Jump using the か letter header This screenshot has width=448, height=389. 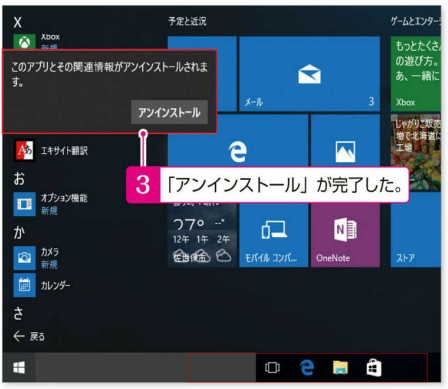pos(19,232)
